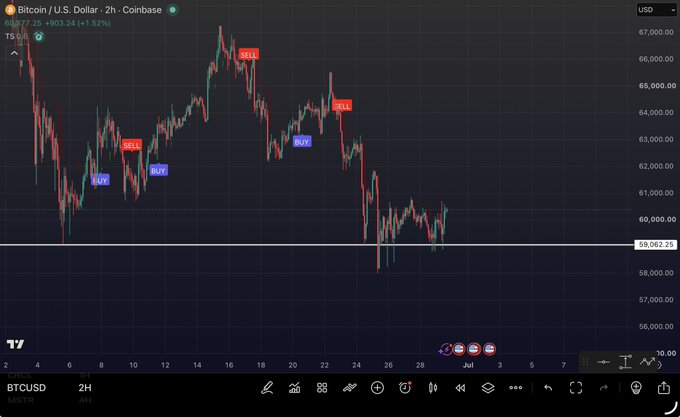Click the Bitcoin / U.S. Dollar title
This screenshot has height=417, width=680.
[x=58, y=10]
